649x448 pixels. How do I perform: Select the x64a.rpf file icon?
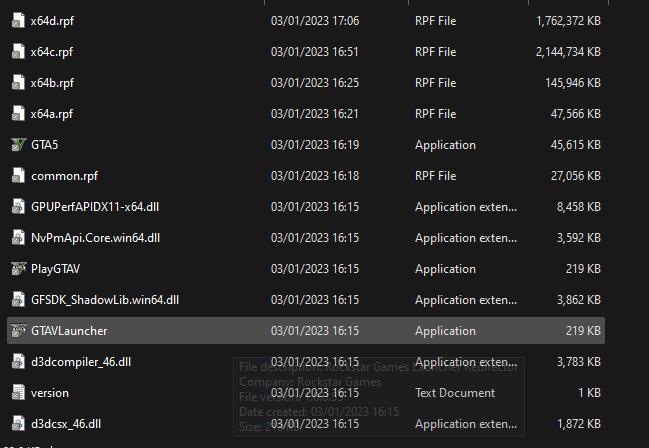coord(18,114)
